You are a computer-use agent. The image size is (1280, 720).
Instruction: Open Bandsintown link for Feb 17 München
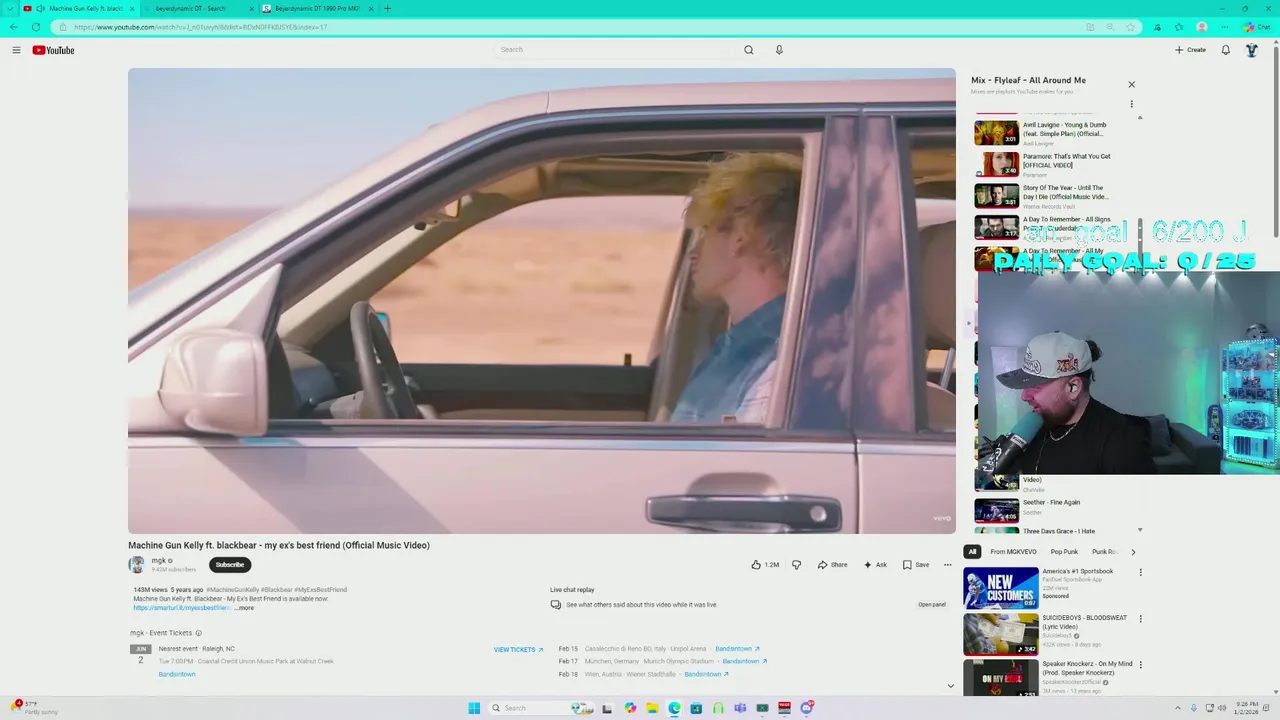744,661
